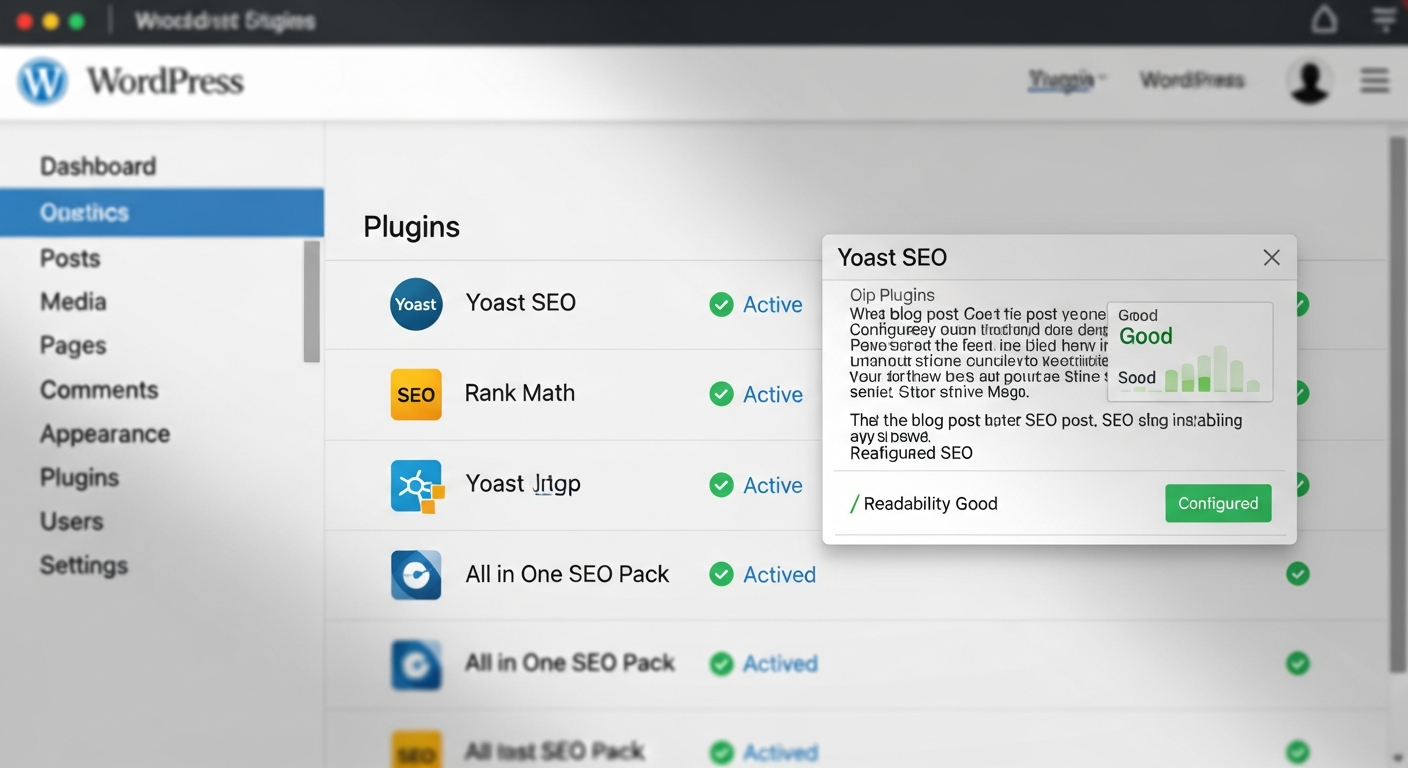Click the user profile avatar icon

(1309, 80)
